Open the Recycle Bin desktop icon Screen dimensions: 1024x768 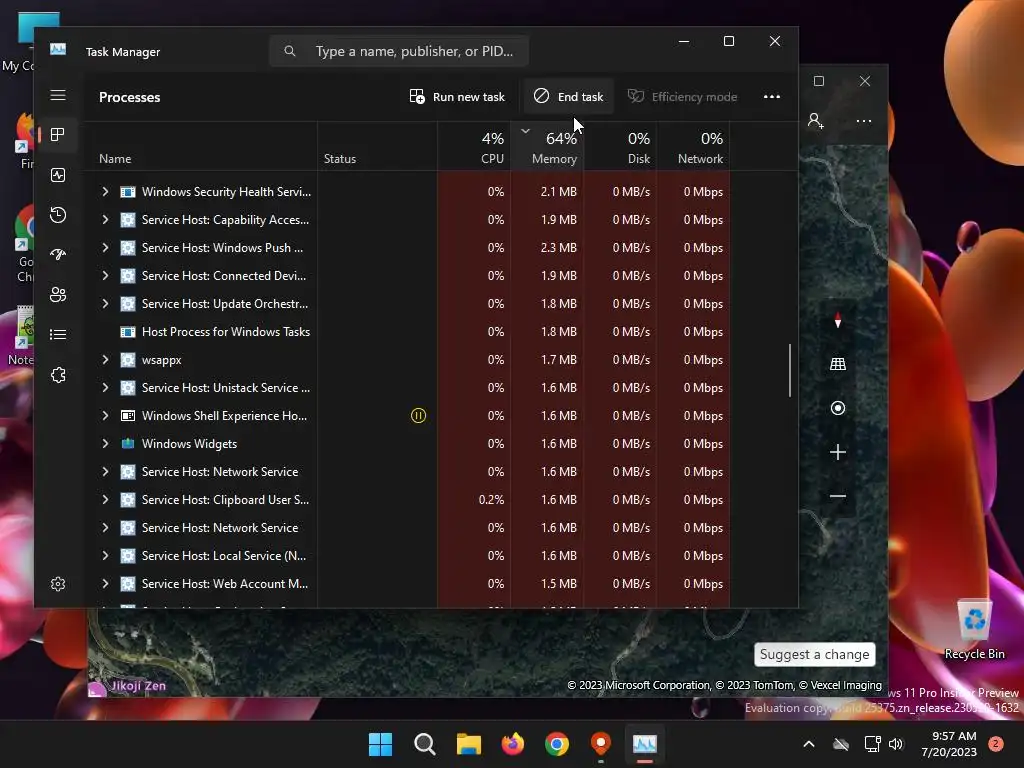pos(974,630)
